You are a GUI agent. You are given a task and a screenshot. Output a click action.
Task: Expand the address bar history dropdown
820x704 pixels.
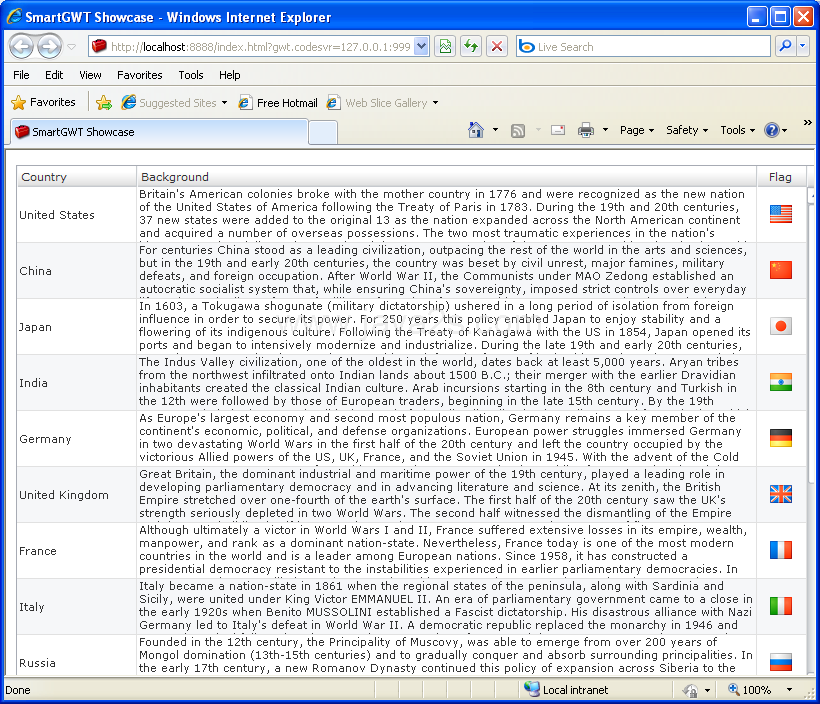tap(421, 47)
